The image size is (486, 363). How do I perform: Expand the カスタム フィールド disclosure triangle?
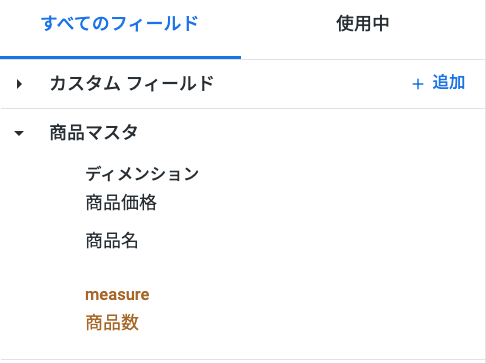19,84
